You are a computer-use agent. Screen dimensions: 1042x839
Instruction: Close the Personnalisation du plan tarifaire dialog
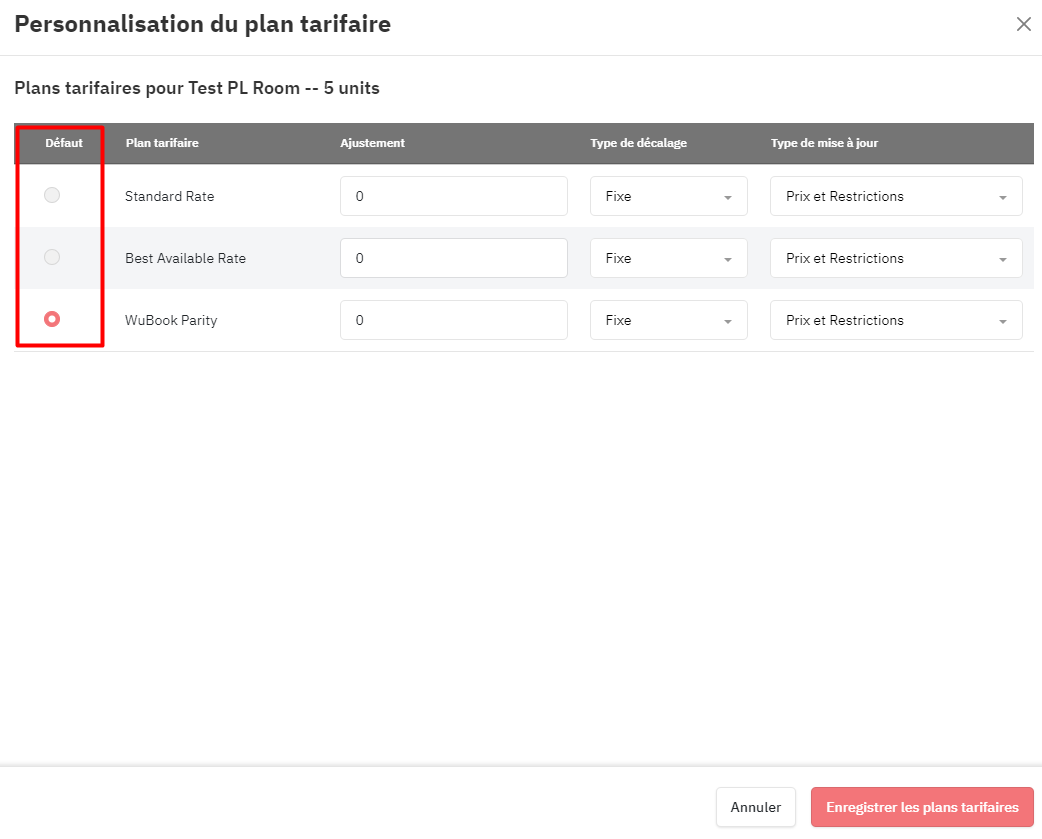pos(1023,25)
